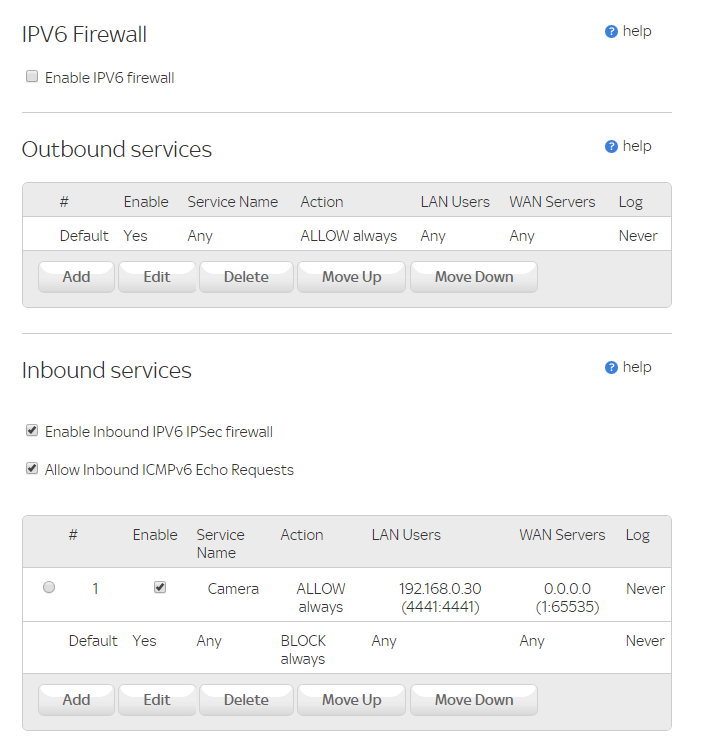Click the Camera service name in inbound table
Screen dimensions: 705x743
pyautogui.click(x=233, y=589)
